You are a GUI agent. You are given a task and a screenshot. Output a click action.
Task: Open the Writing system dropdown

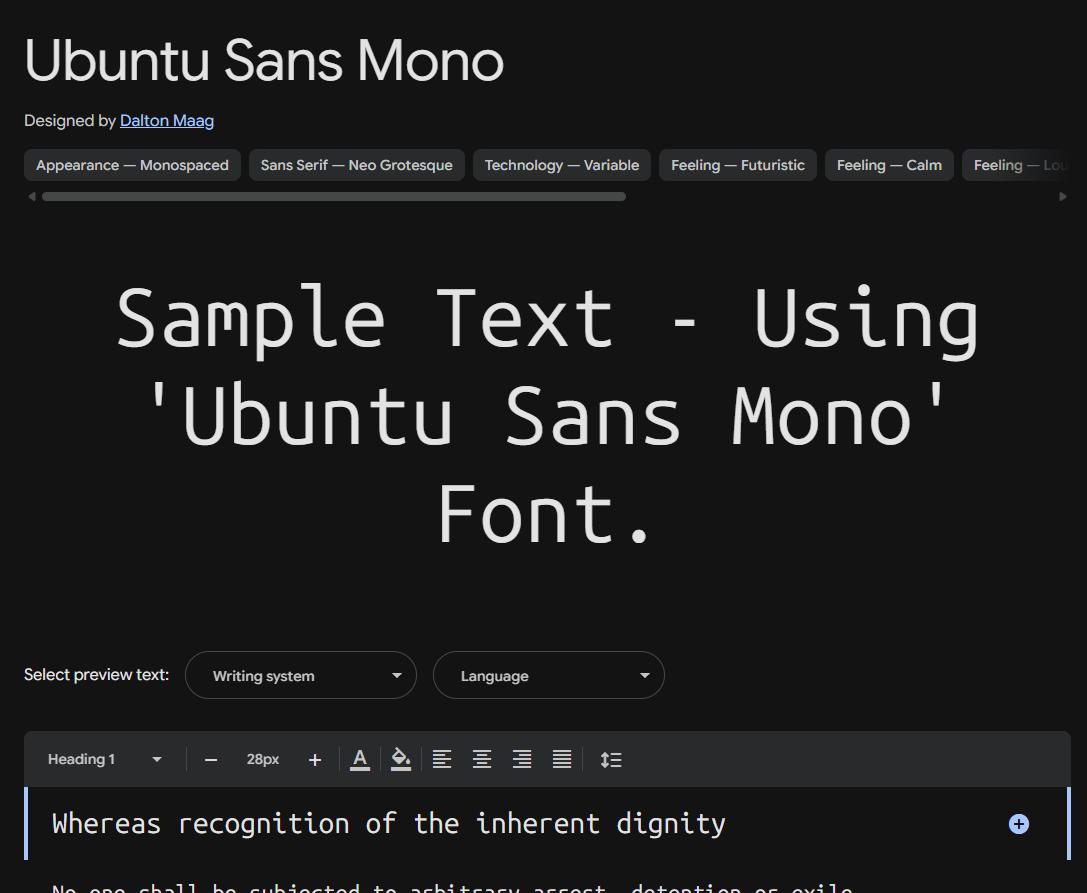(301, 675)
